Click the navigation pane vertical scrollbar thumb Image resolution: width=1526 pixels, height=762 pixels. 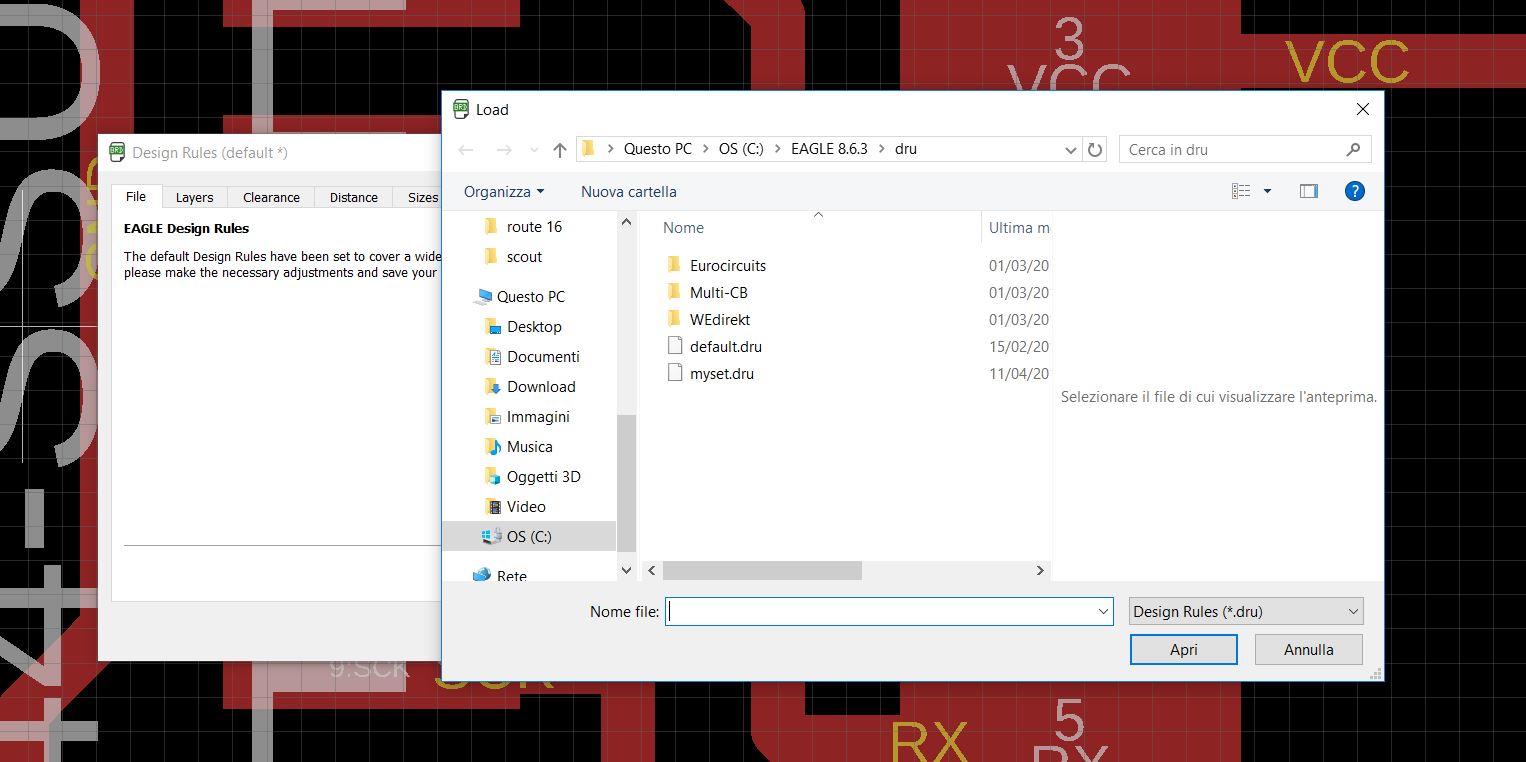click(627, 482)
